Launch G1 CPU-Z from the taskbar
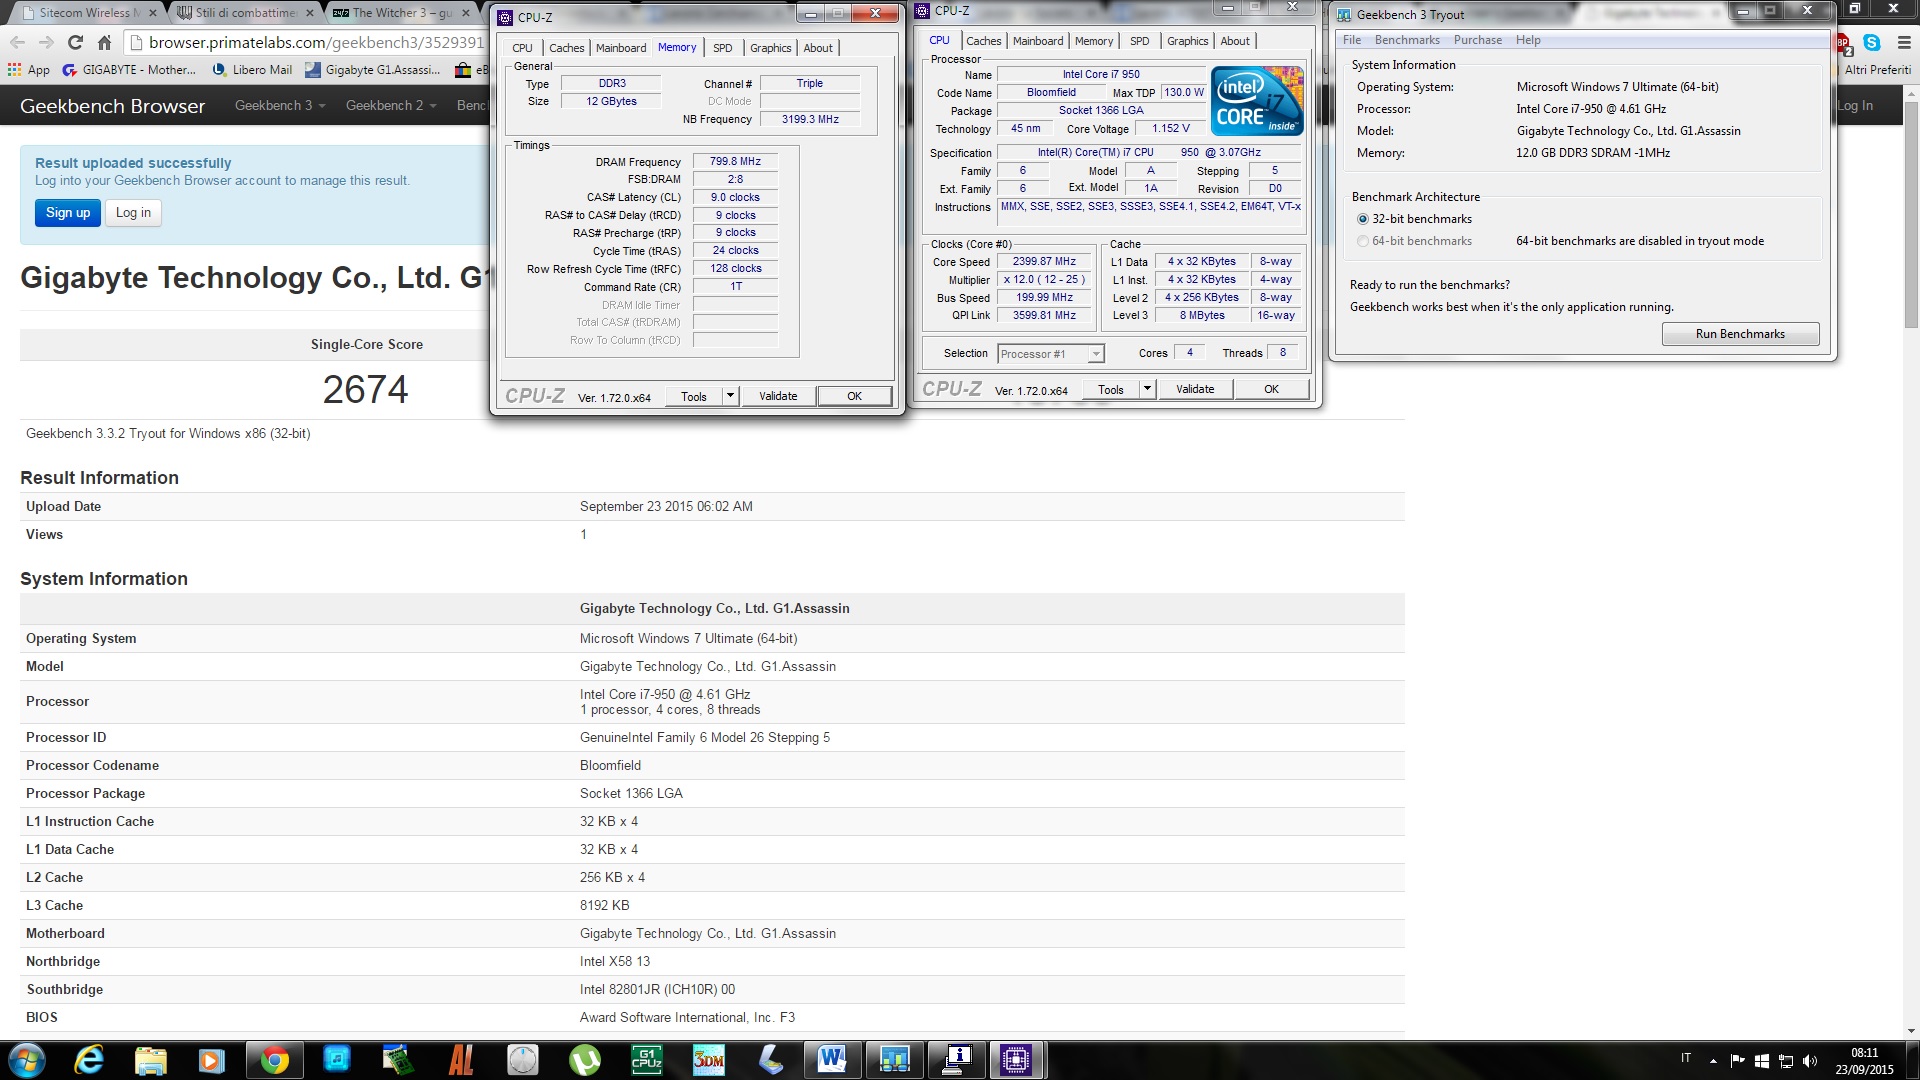1920x1080 pixels. click(646, 1060)
